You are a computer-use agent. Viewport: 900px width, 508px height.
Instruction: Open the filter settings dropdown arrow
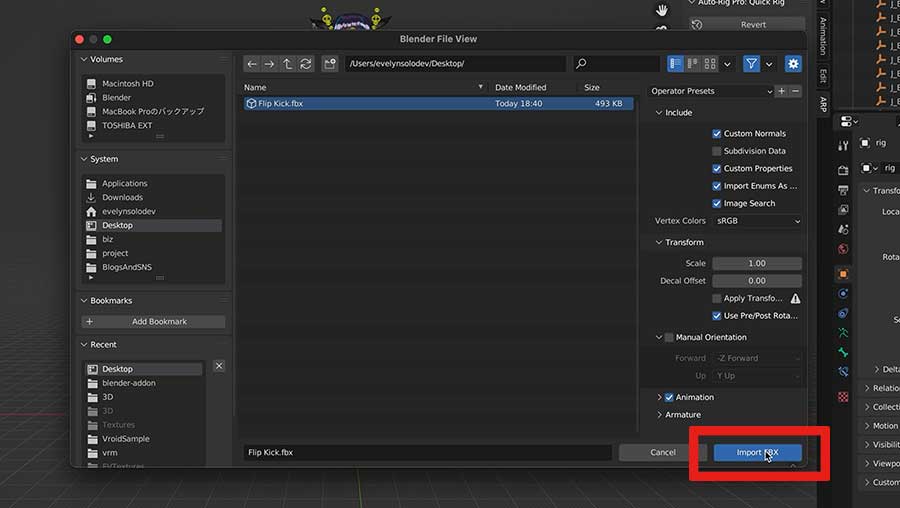click(769, 64)
